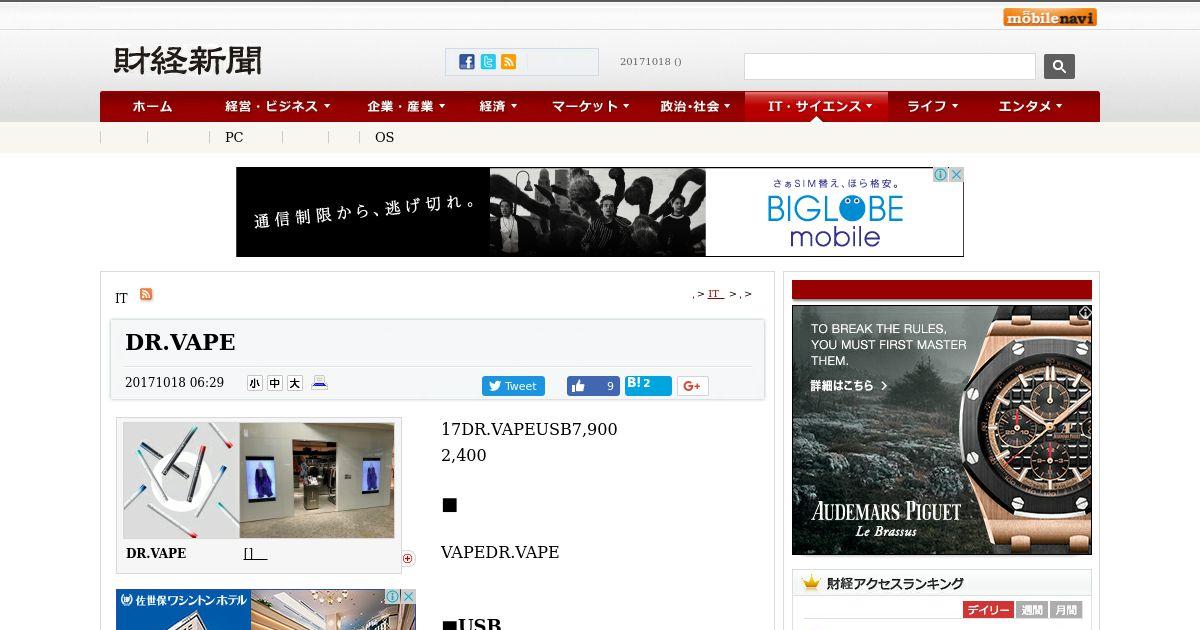Click the 財経新聞 site logo
Viewport: 1200px width, 630px height.
(188, 61)
